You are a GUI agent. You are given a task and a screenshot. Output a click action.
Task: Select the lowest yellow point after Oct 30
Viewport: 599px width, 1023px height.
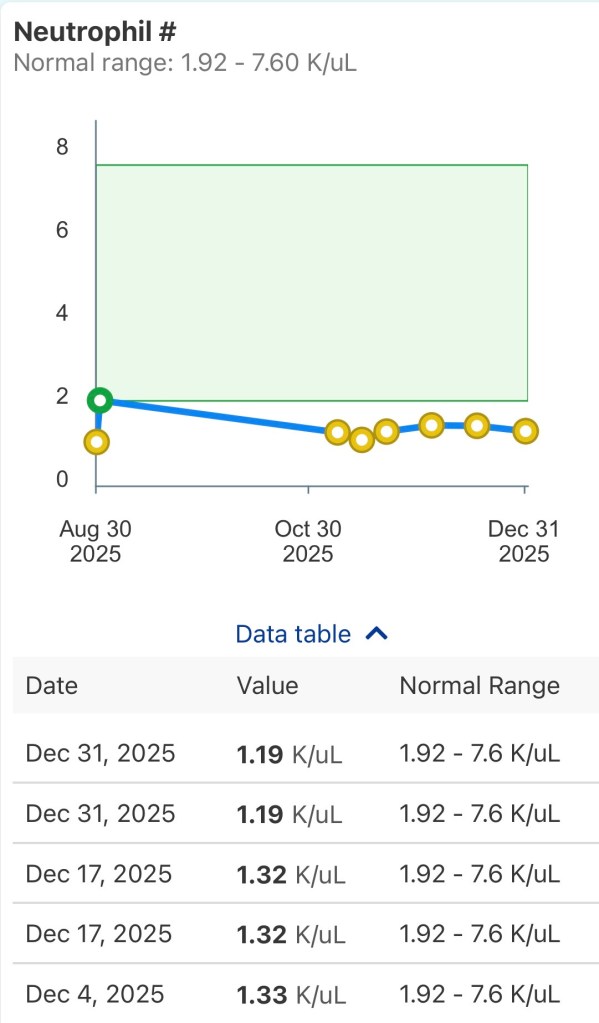coord(361,440)
